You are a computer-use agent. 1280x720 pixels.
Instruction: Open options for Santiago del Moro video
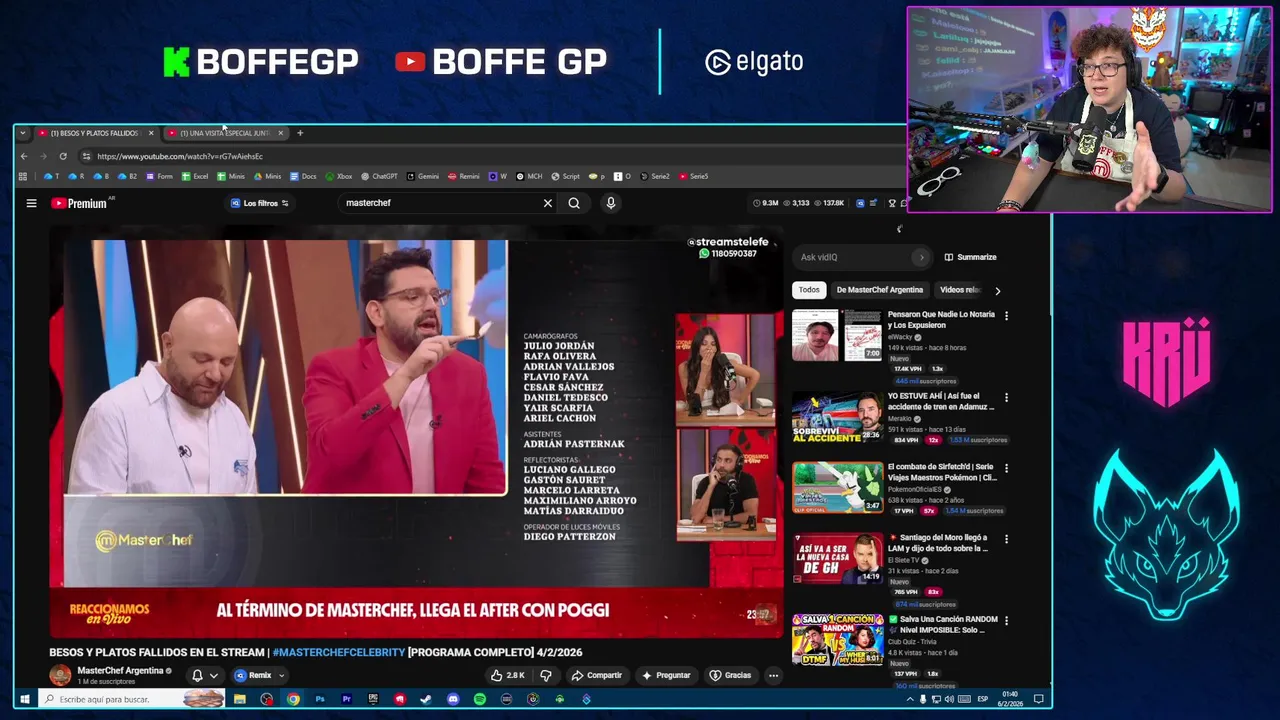pyautogui.click(x=1006, y=539)
